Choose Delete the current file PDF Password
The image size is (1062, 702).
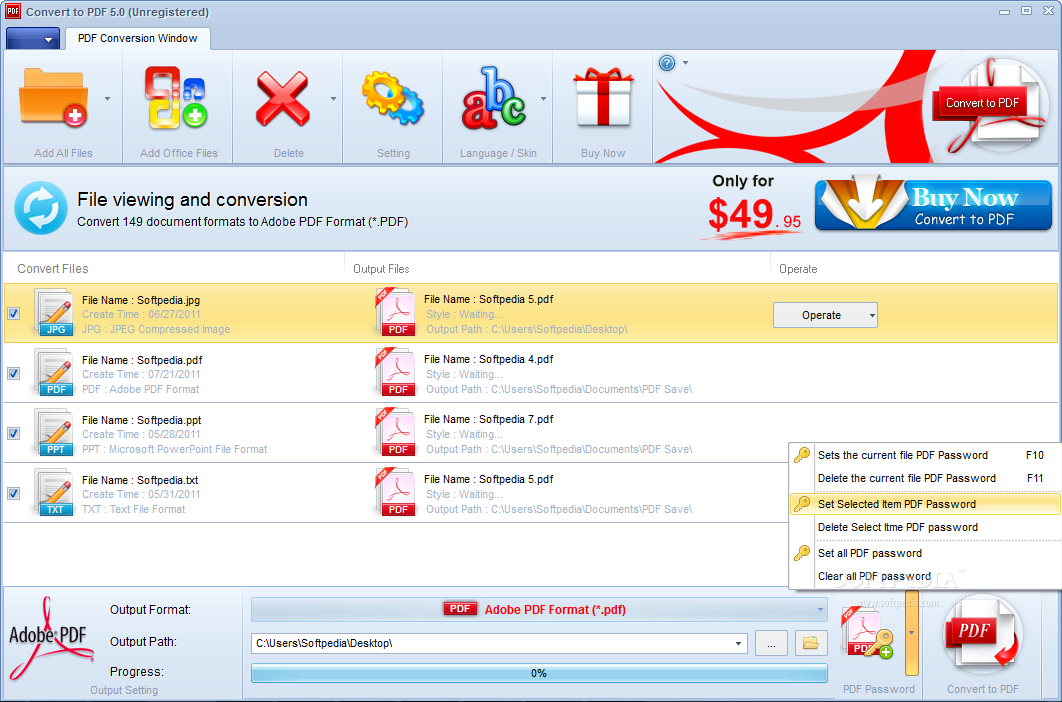click(x=925, y=478)
